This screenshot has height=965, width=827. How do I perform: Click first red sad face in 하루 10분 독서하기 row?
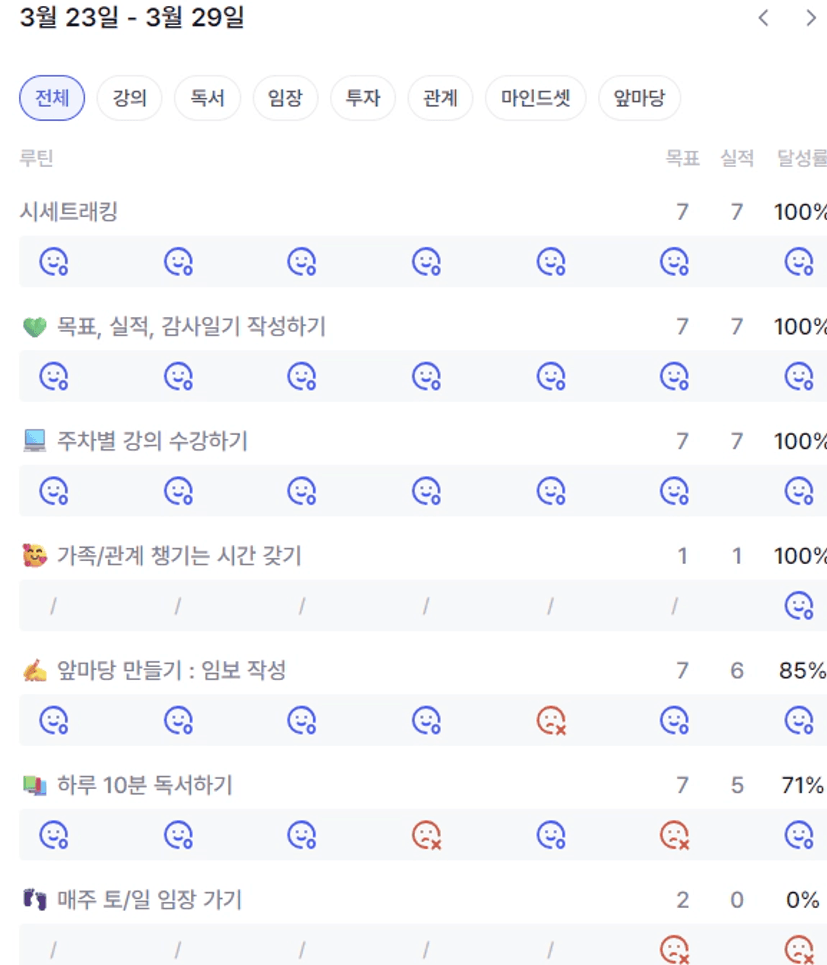click(x=427, y=835)
